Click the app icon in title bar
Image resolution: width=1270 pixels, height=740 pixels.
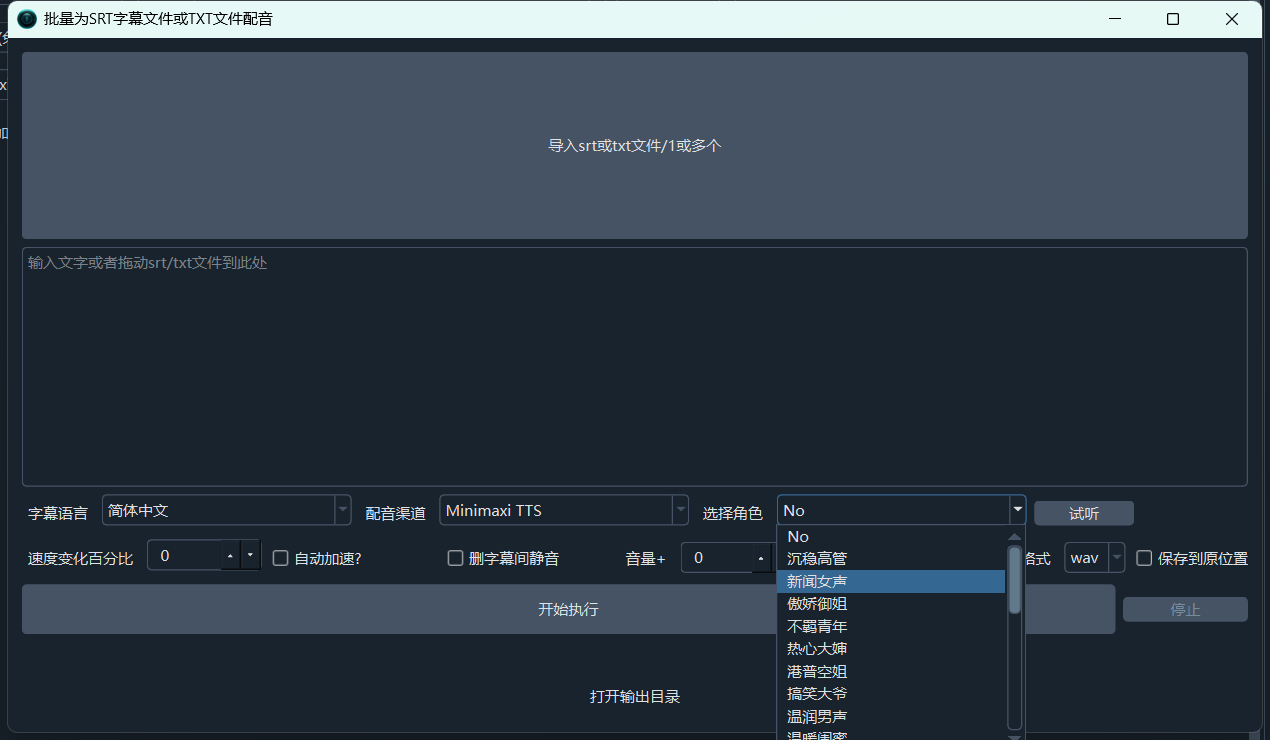[x=28, y=19]
